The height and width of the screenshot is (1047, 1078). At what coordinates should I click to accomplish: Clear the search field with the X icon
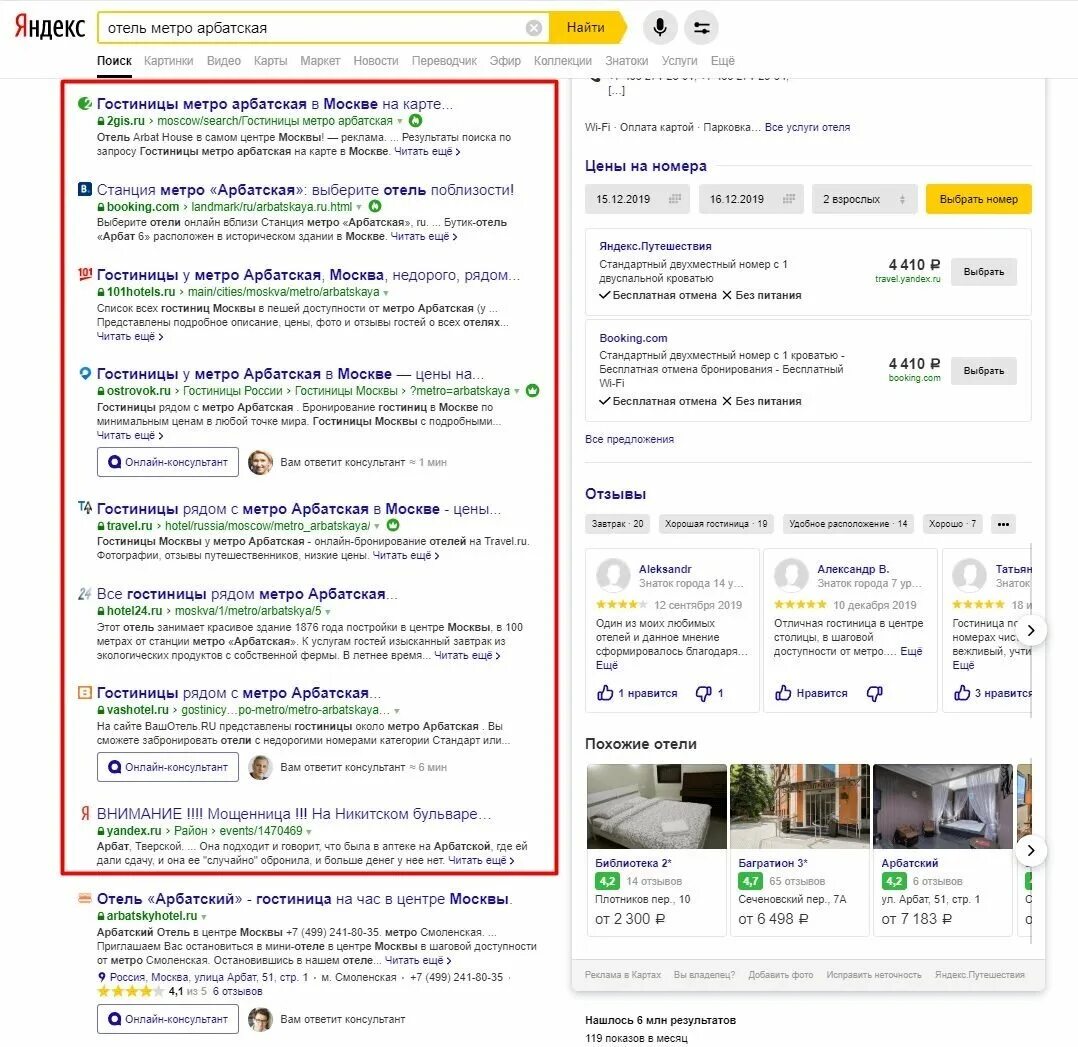[534, 28]
